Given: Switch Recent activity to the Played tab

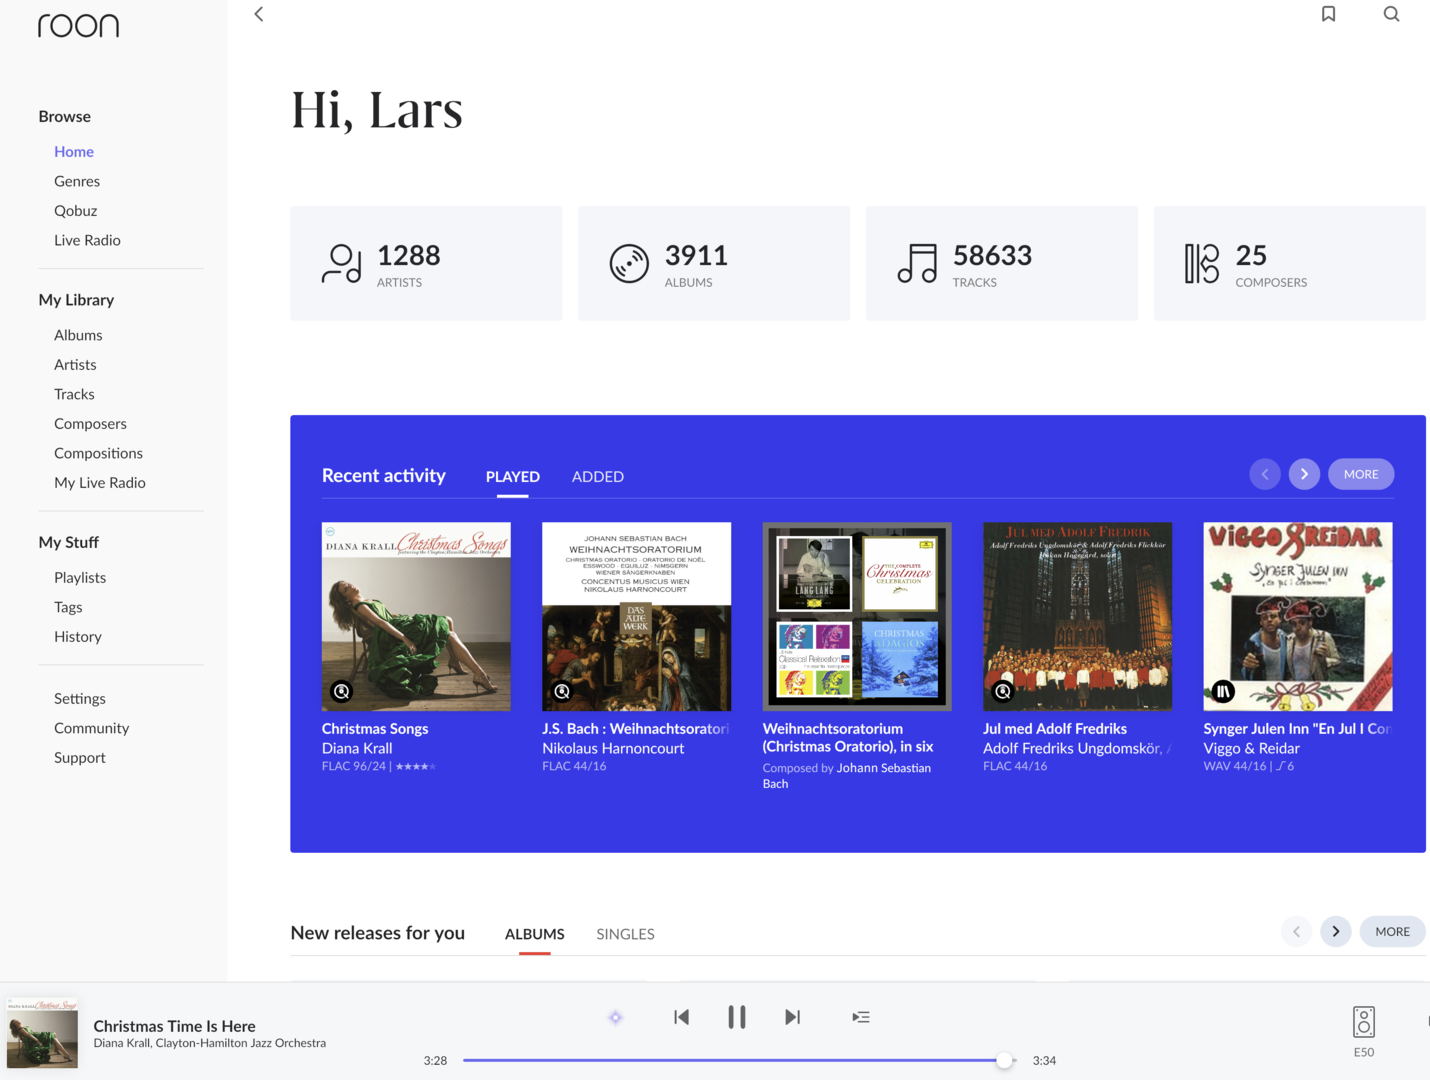Looking at the screenshot, I should click(513, 477).
